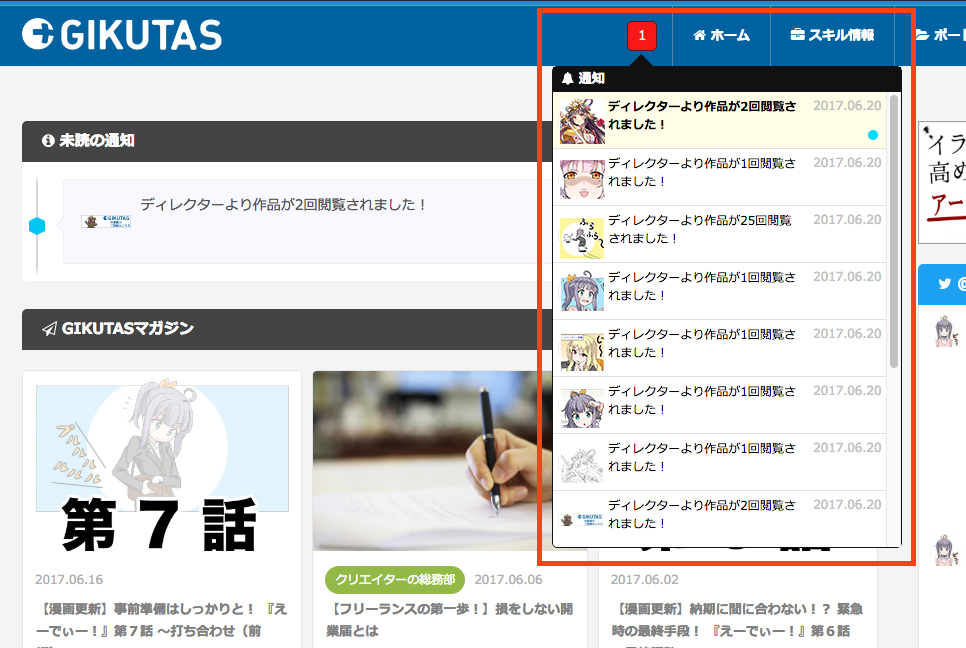Open the red notification badge showing 1
Viewport: 966px width, 648px height.
641,36
